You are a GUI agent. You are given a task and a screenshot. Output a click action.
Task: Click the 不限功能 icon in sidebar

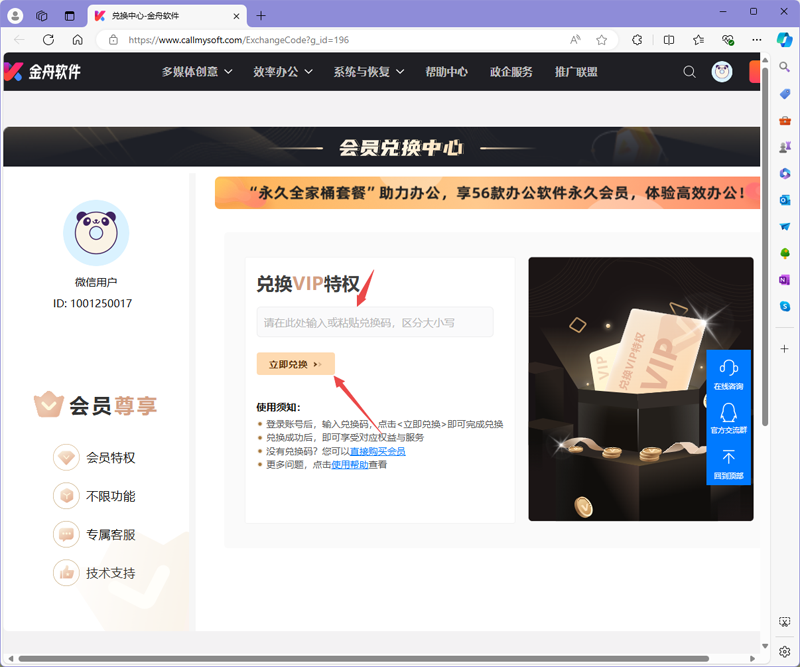(x=66, y=496)
